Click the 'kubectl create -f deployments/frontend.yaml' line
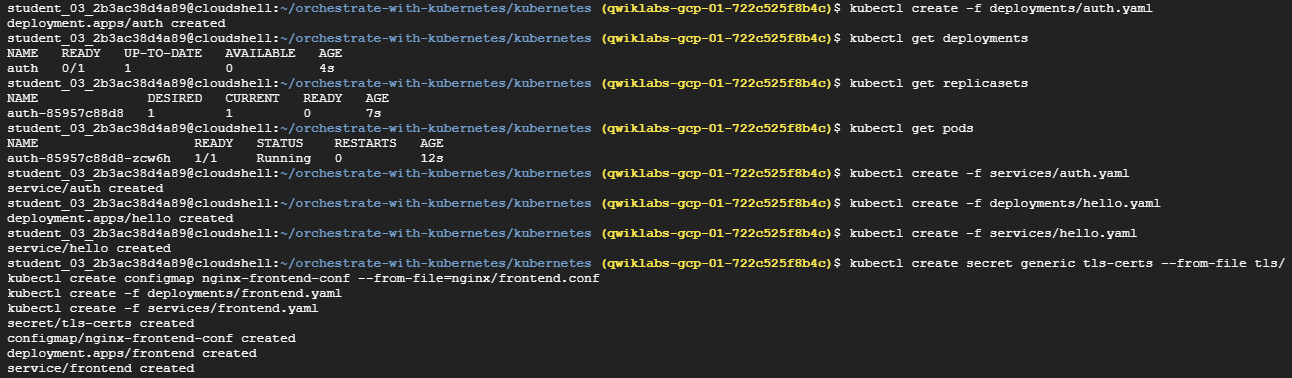Screen dimensions: 1292x378 point(174,294)
